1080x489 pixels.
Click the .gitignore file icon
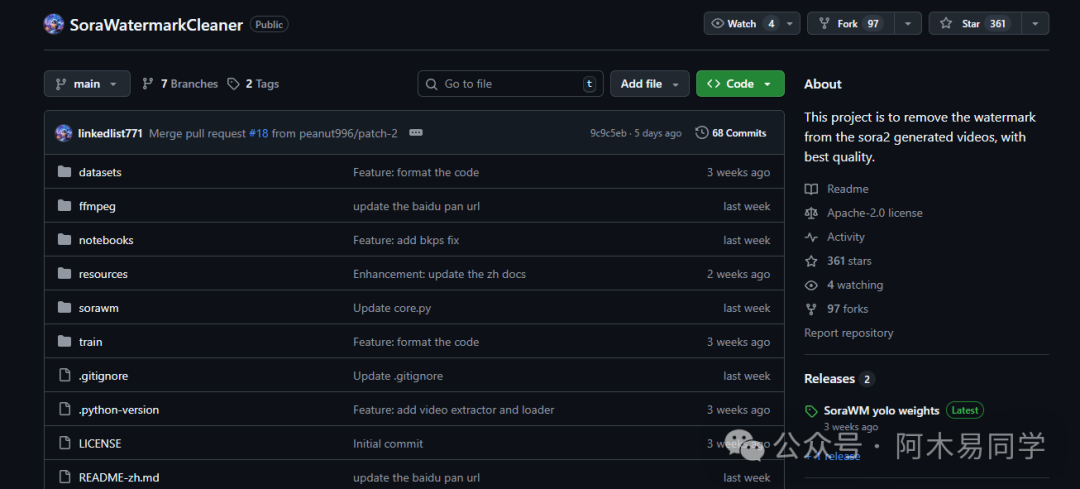click(x=65, y=375)
